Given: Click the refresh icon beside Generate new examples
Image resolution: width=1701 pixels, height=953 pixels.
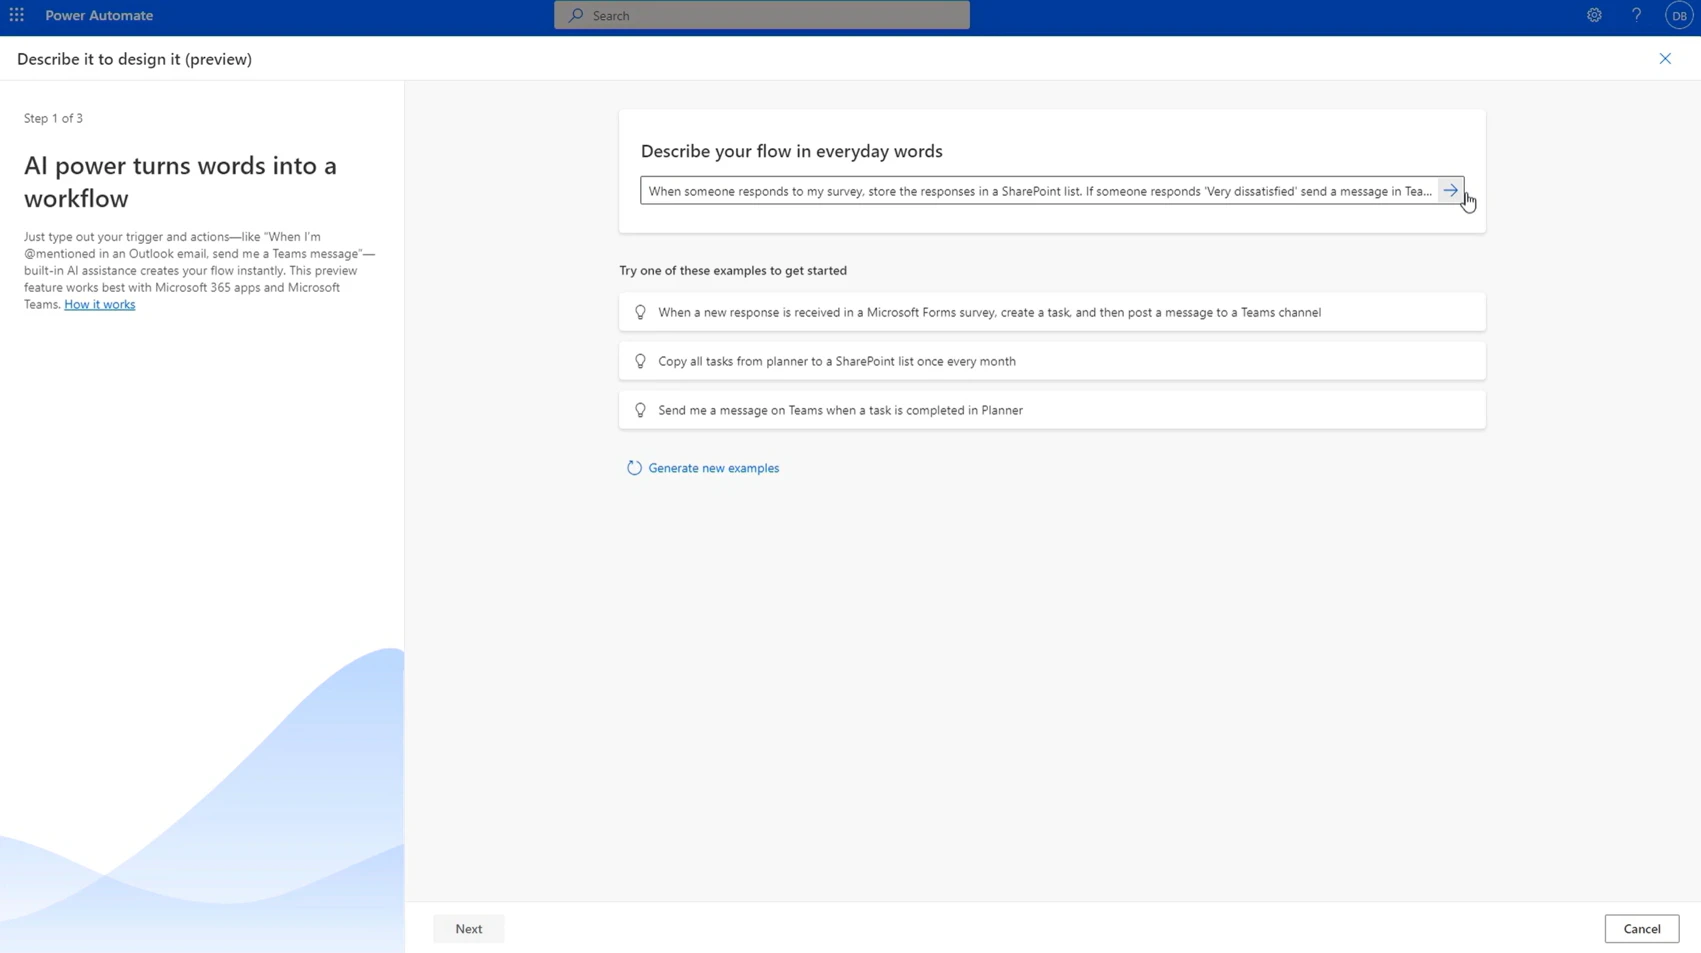Looking at the screenshot, I should pyautogui.click(x=634, y=468).
